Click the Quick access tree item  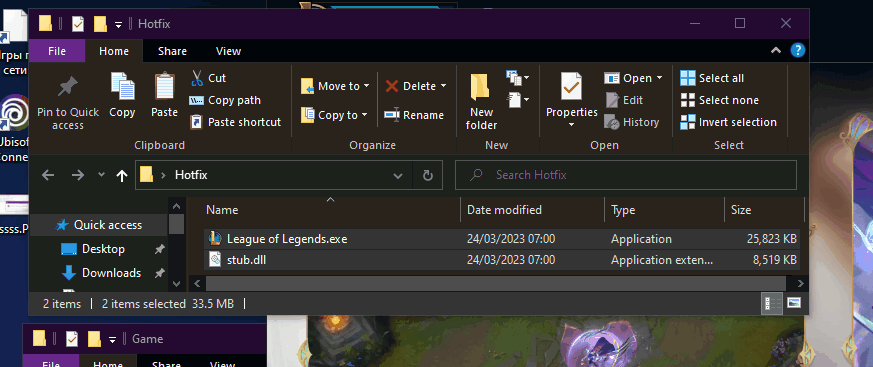click(x=99, y=225)
